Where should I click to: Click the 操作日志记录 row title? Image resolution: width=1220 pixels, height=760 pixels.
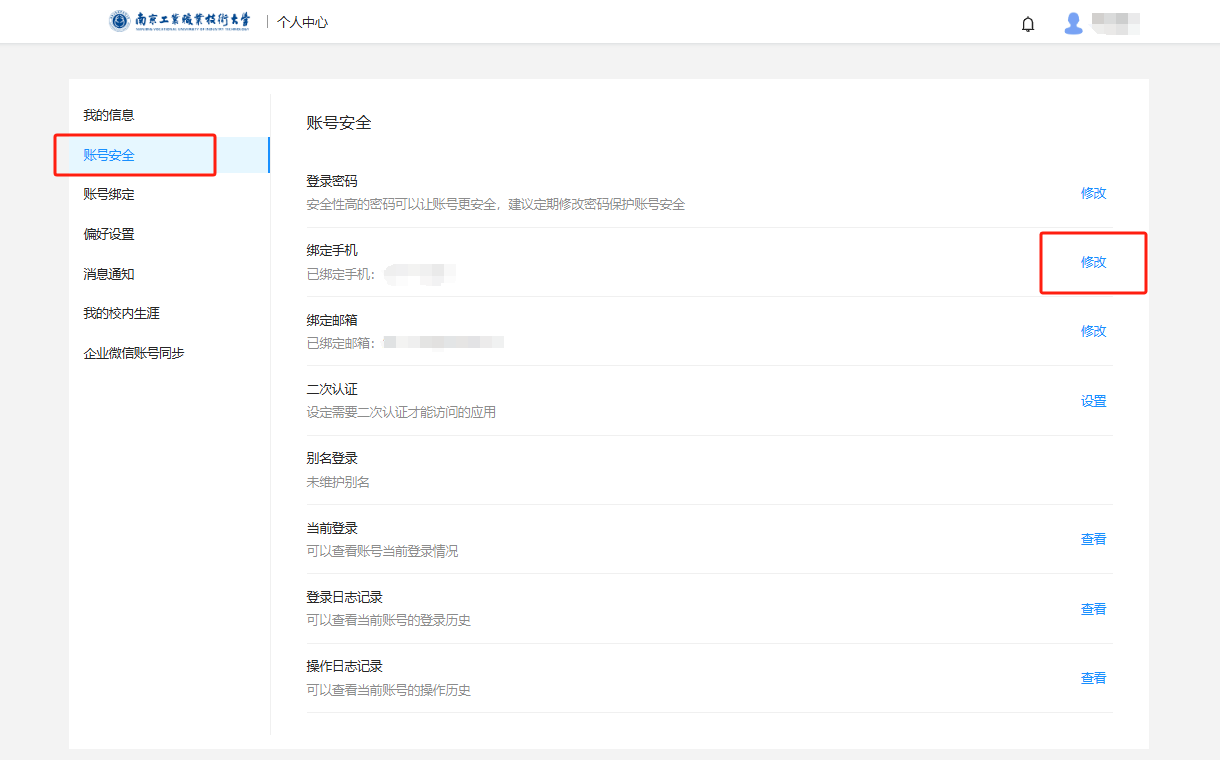pyautogui.click(x=345, y=666)
